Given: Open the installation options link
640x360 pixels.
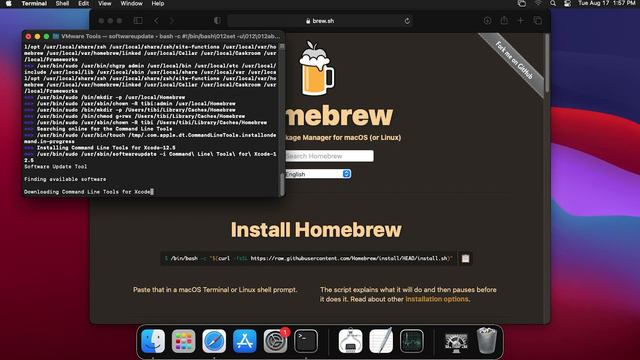Looking at the screenshot, I should (437, 299).
